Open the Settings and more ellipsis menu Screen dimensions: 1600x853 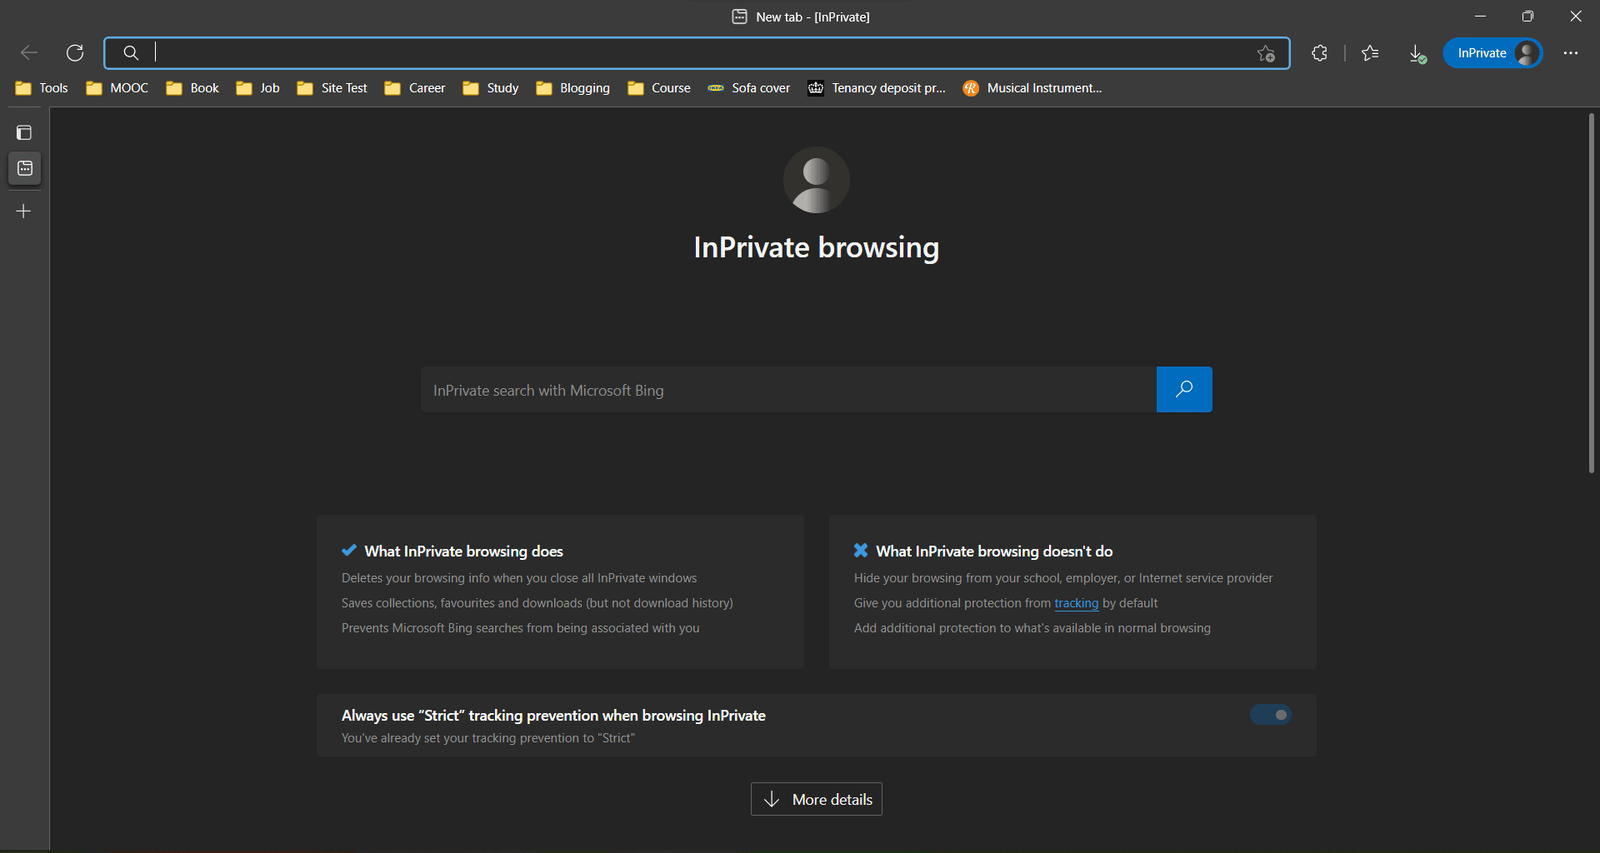(x=1571, y=53)
